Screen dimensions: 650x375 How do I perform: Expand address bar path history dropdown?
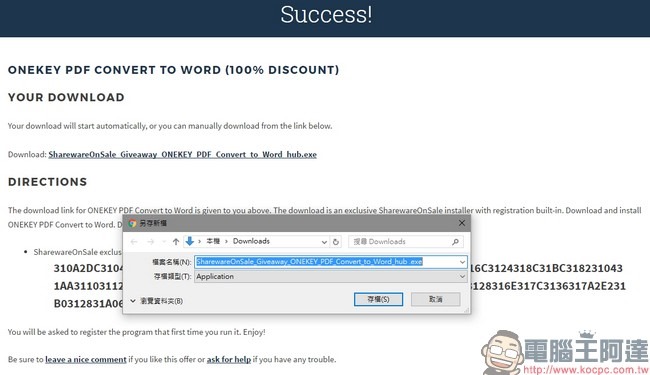[324, 242]
